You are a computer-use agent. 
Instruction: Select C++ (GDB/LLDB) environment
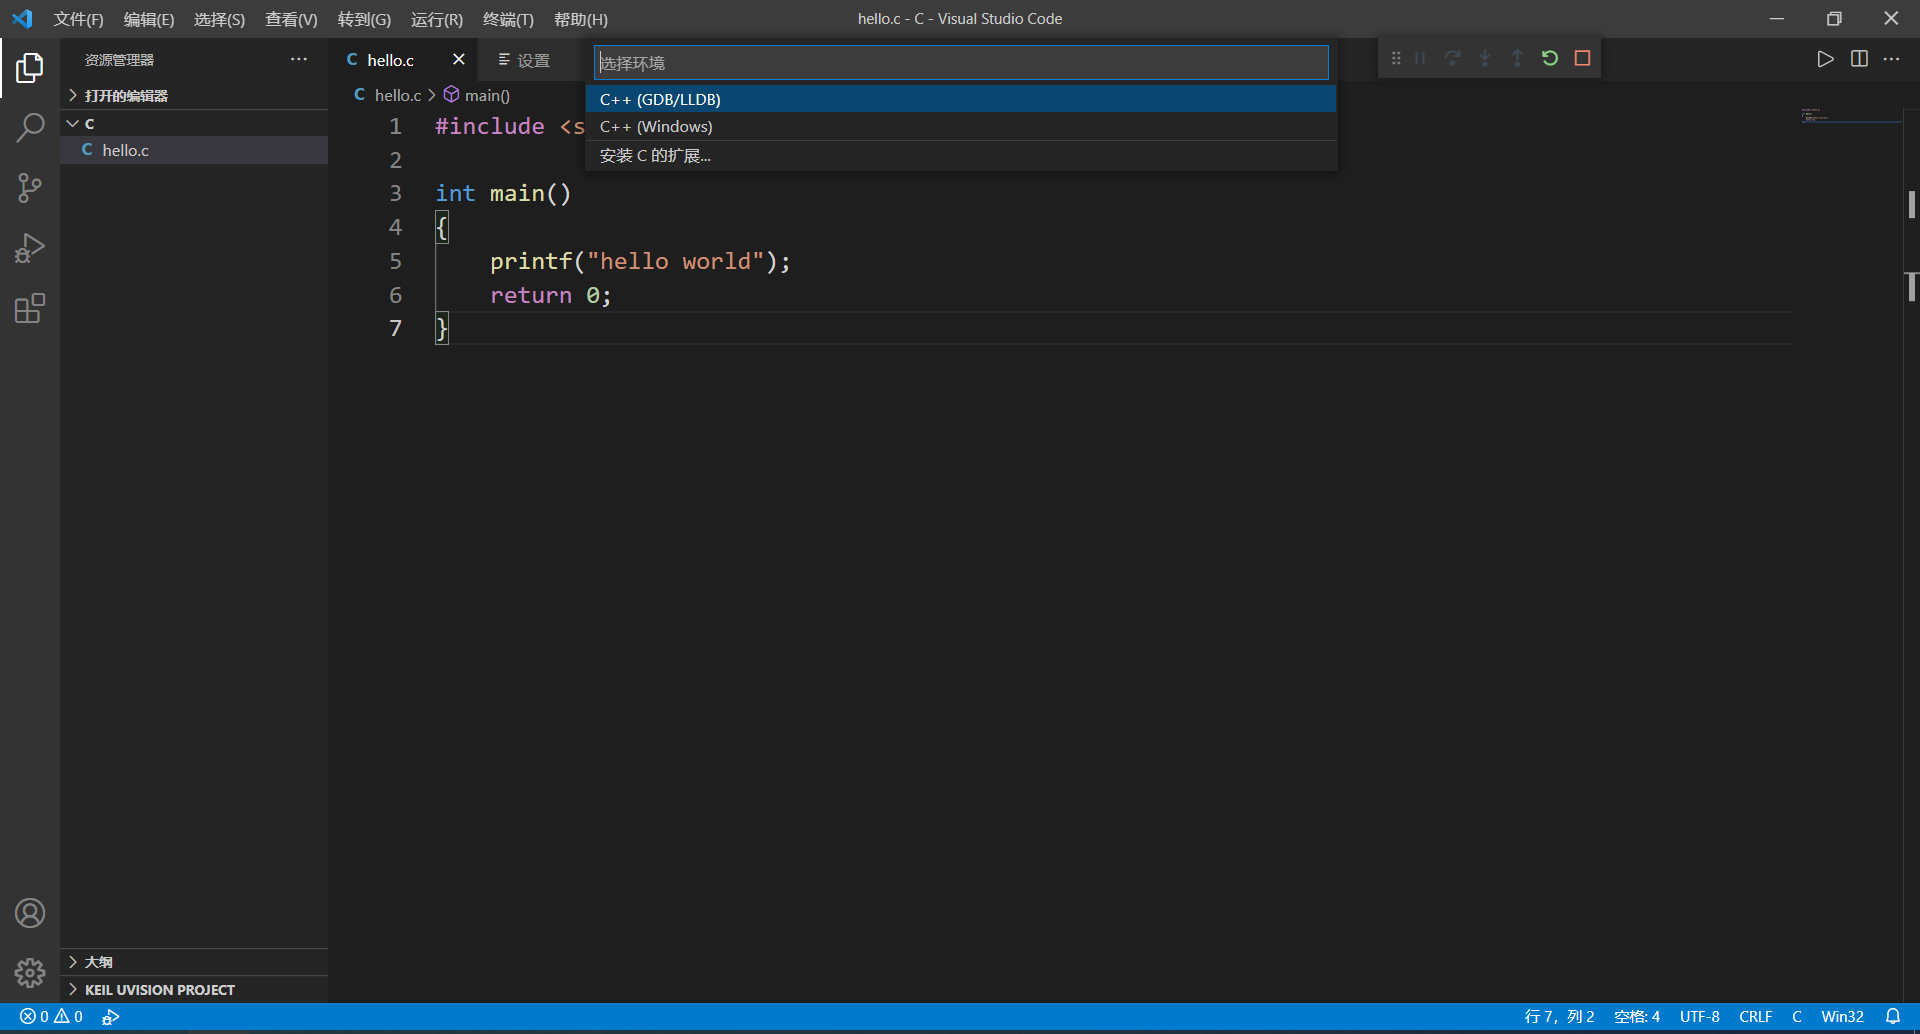(x=961, y=99)
